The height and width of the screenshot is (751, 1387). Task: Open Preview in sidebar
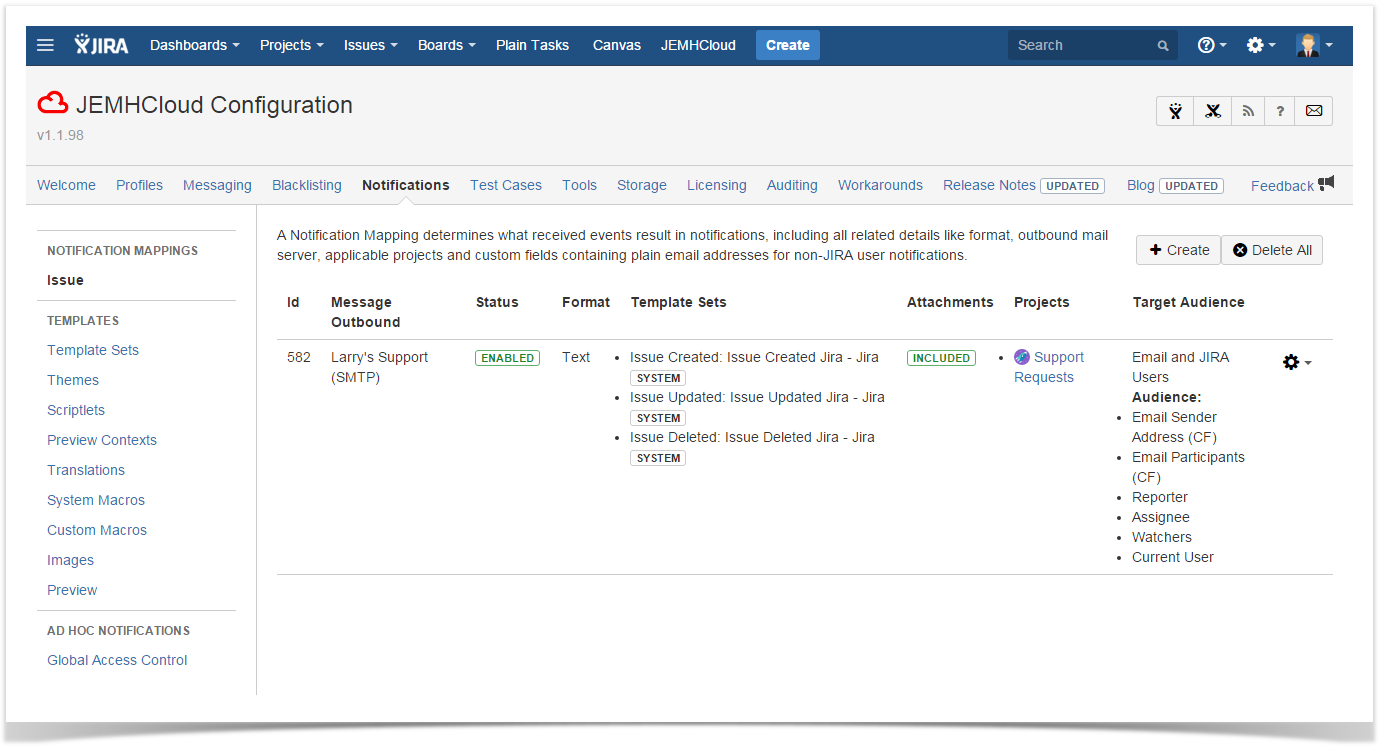[72, 590]
